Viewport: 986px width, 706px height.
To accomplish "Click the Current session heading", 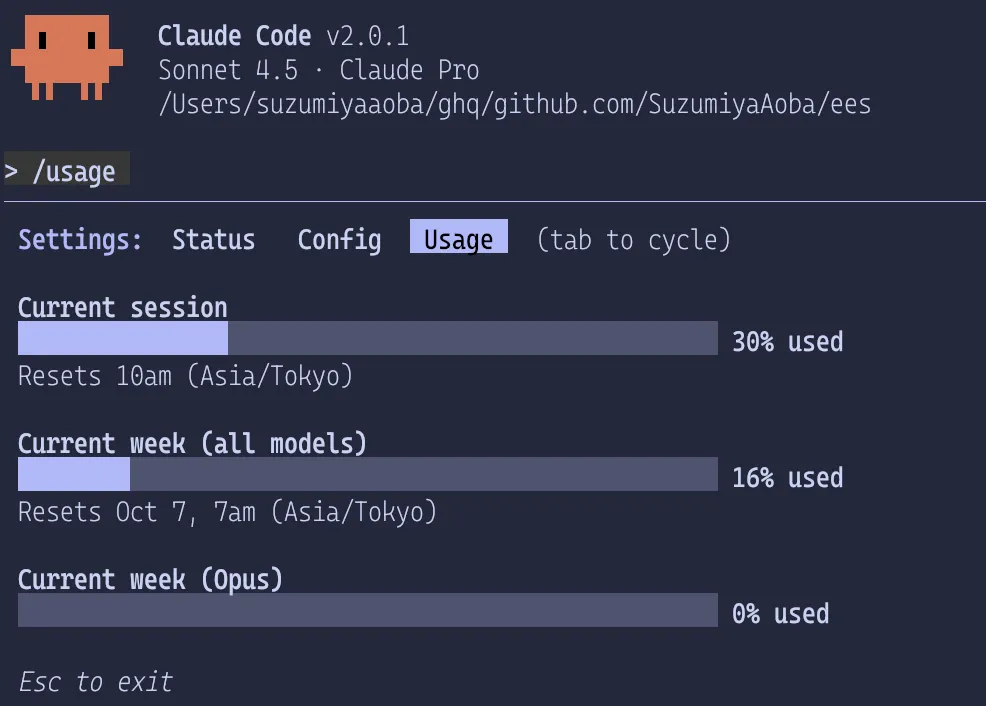I will pyautogui.click(x=122, y=308).
